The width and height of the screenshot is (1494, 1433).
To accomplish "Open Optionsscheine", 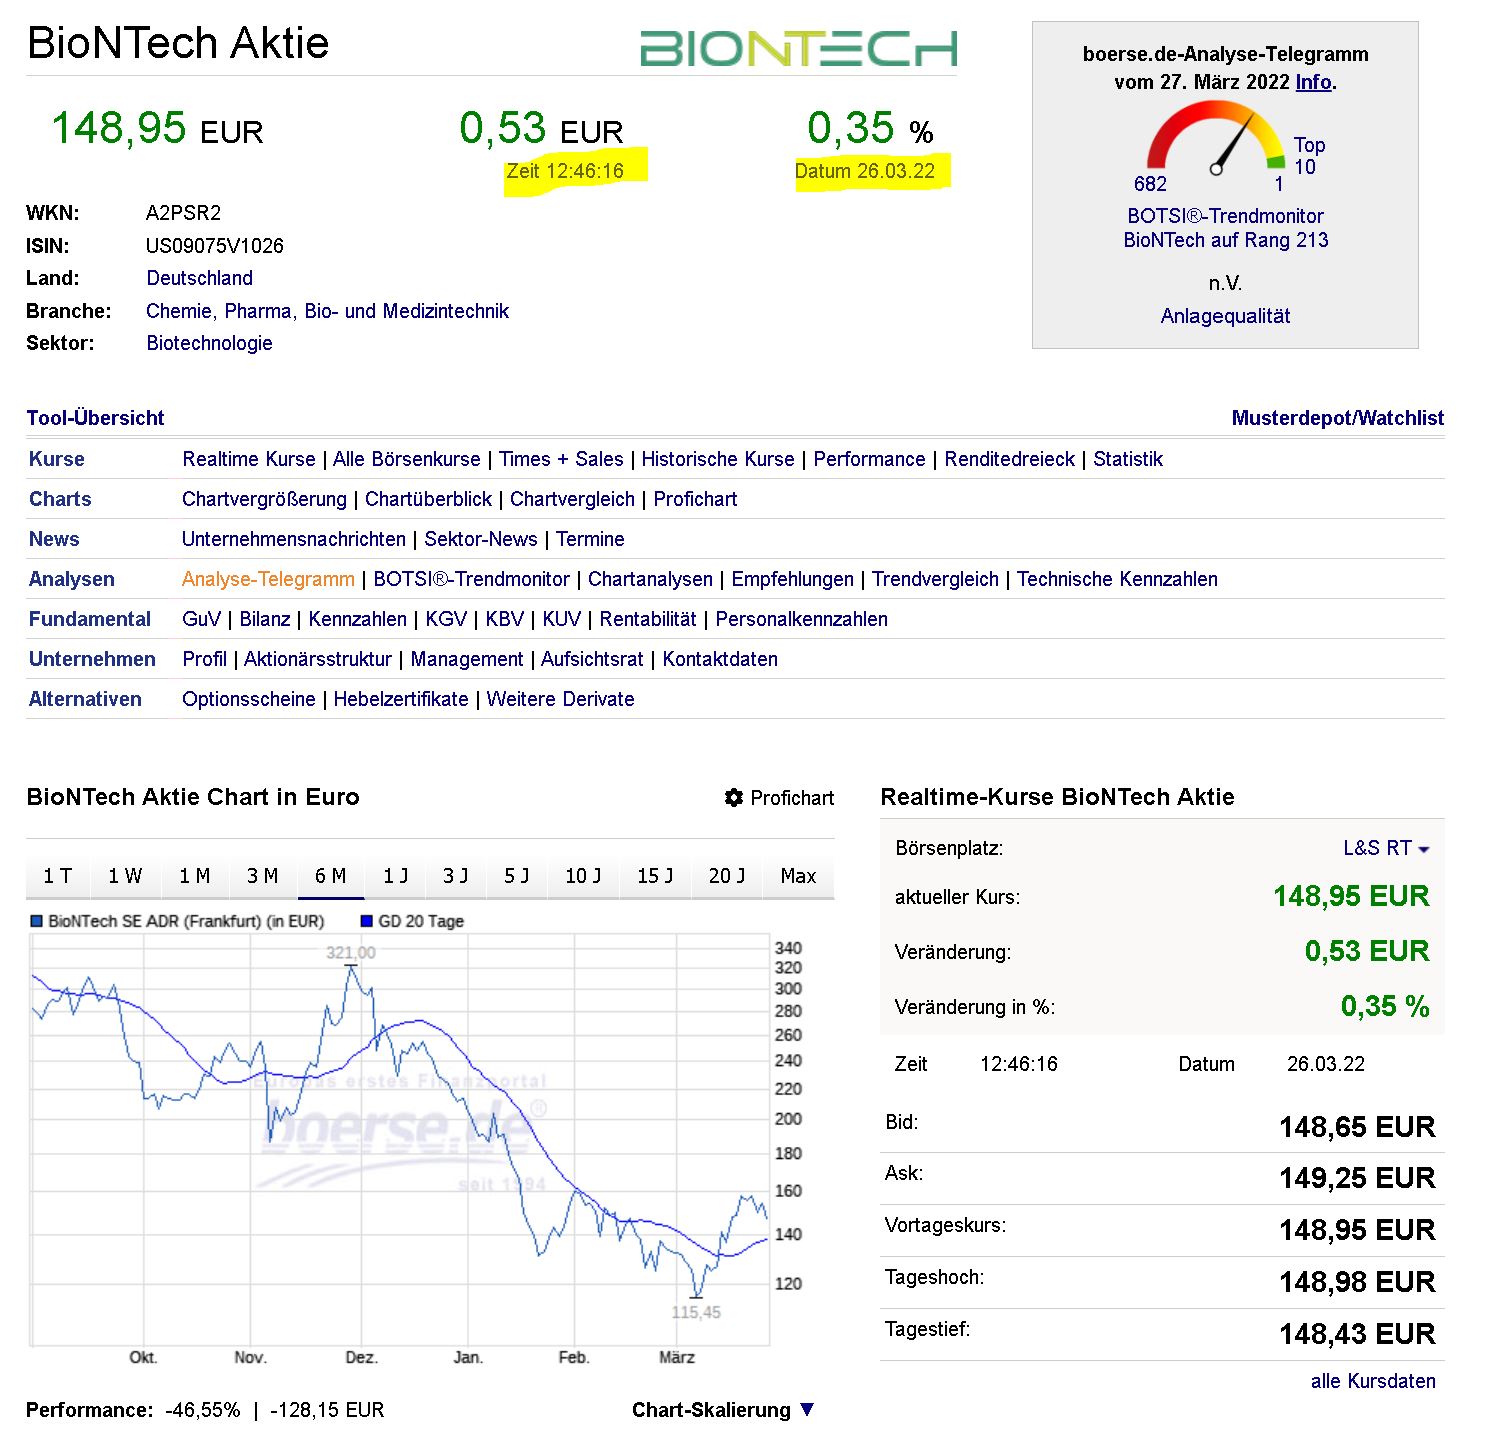I will [x=248, y=699].
